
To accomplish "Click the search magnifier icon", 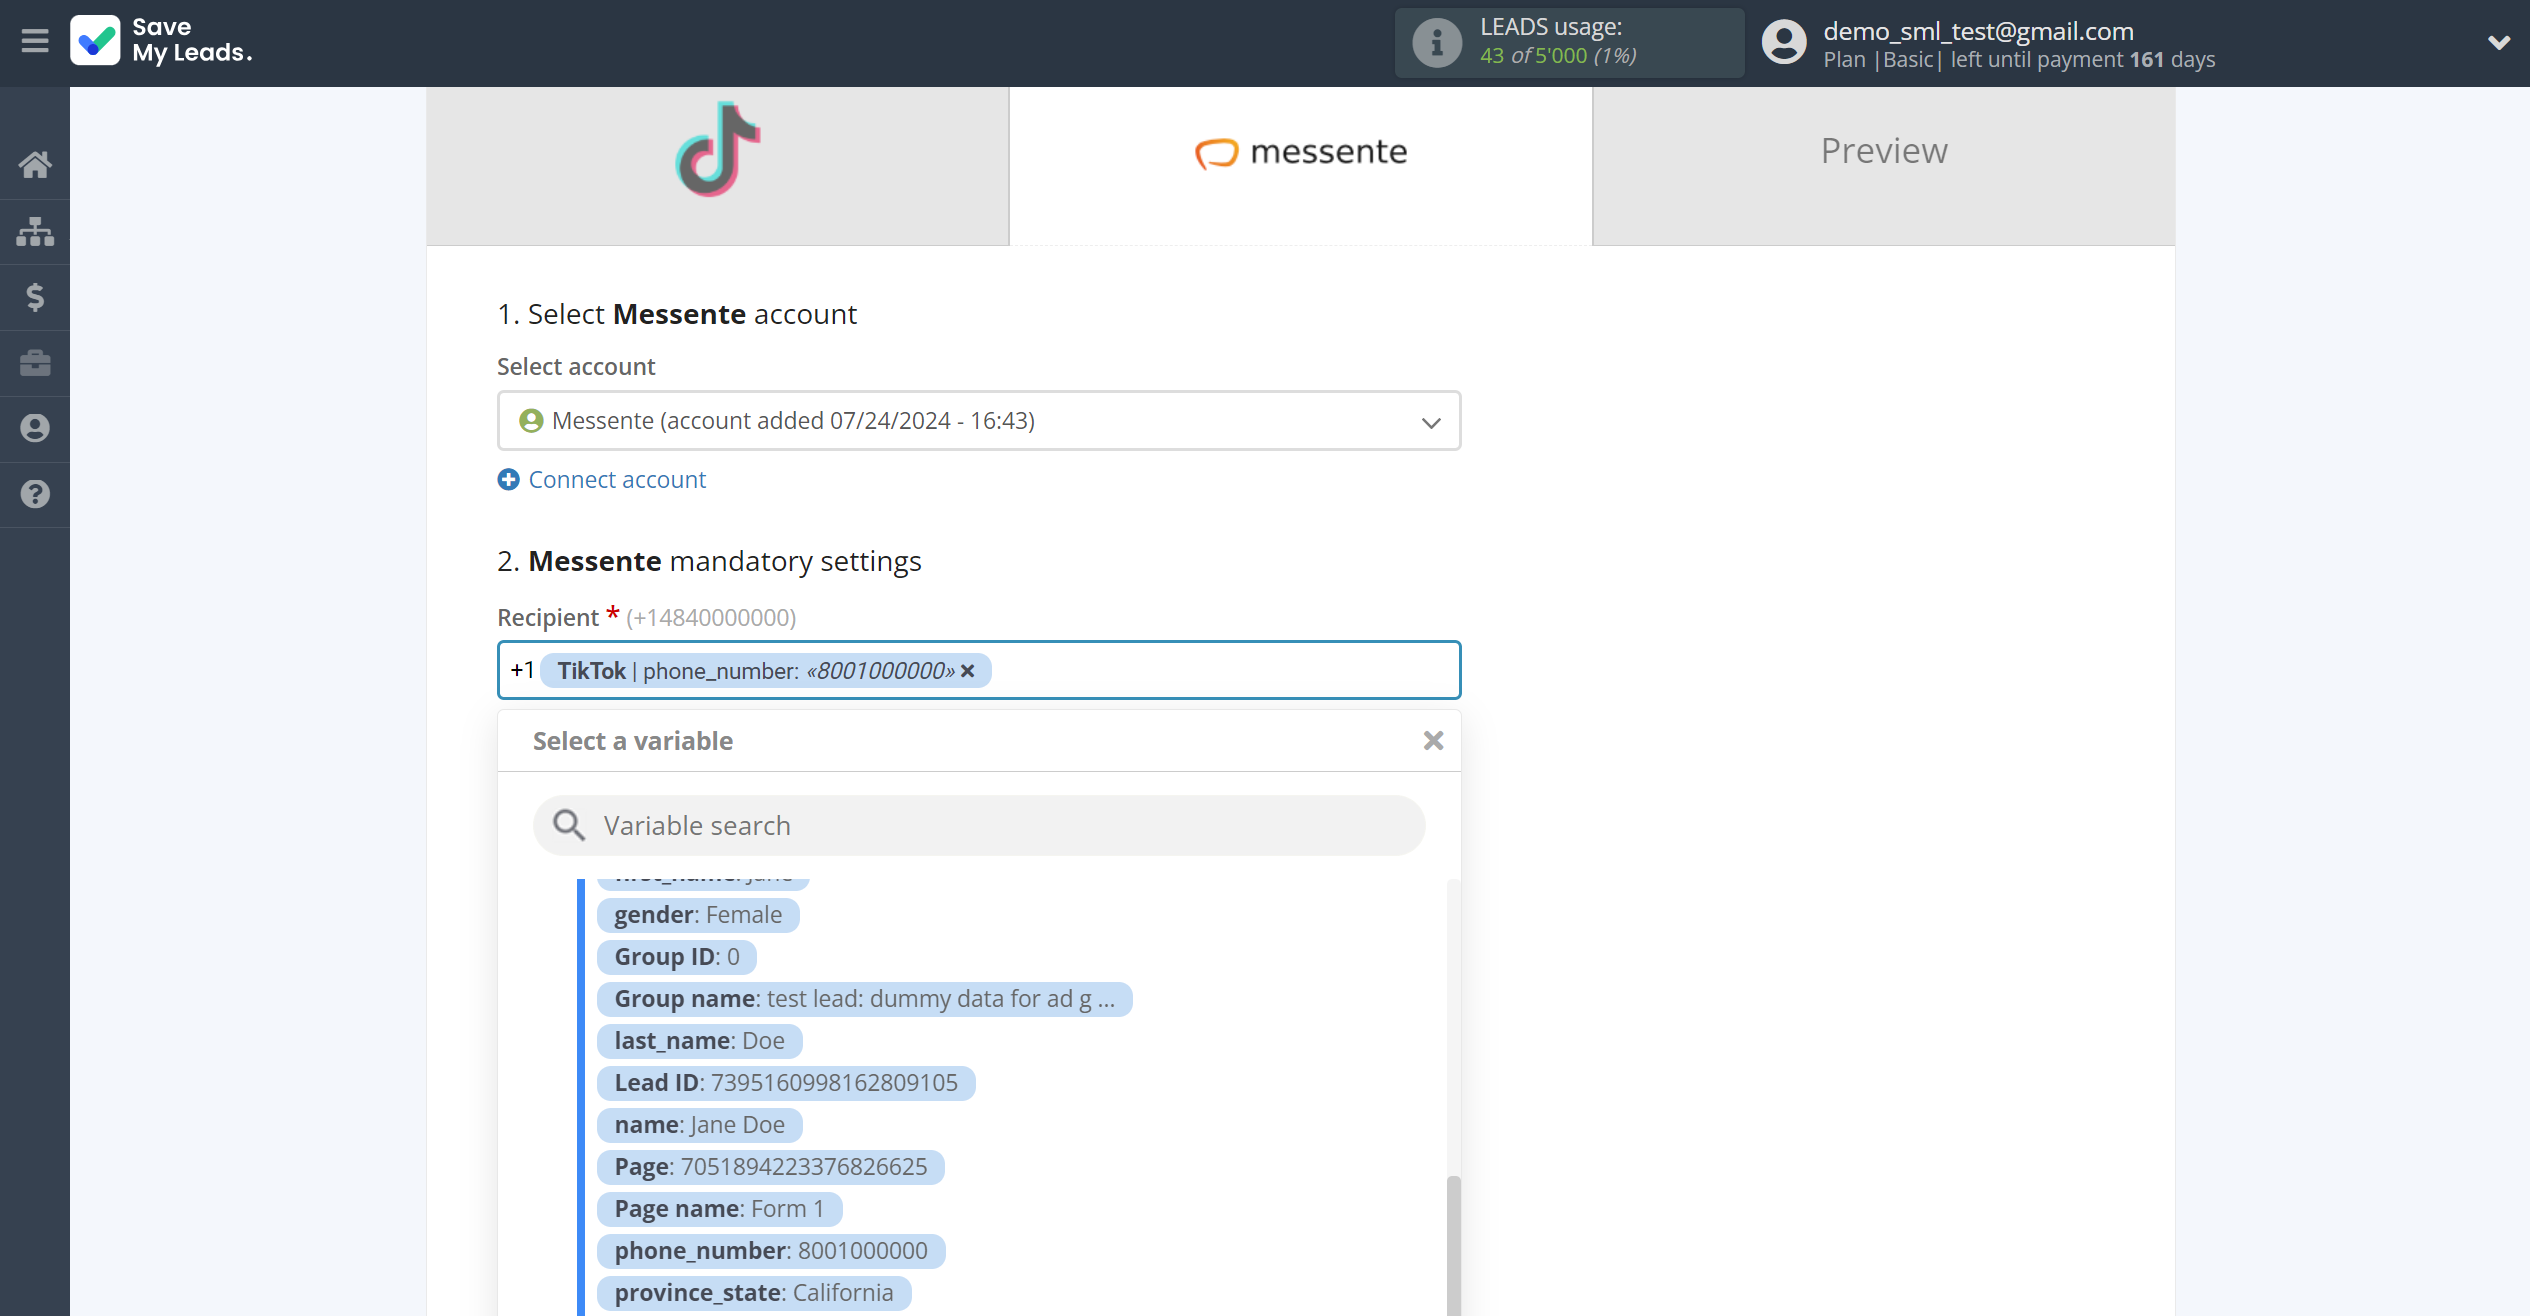I will (569, 826).
